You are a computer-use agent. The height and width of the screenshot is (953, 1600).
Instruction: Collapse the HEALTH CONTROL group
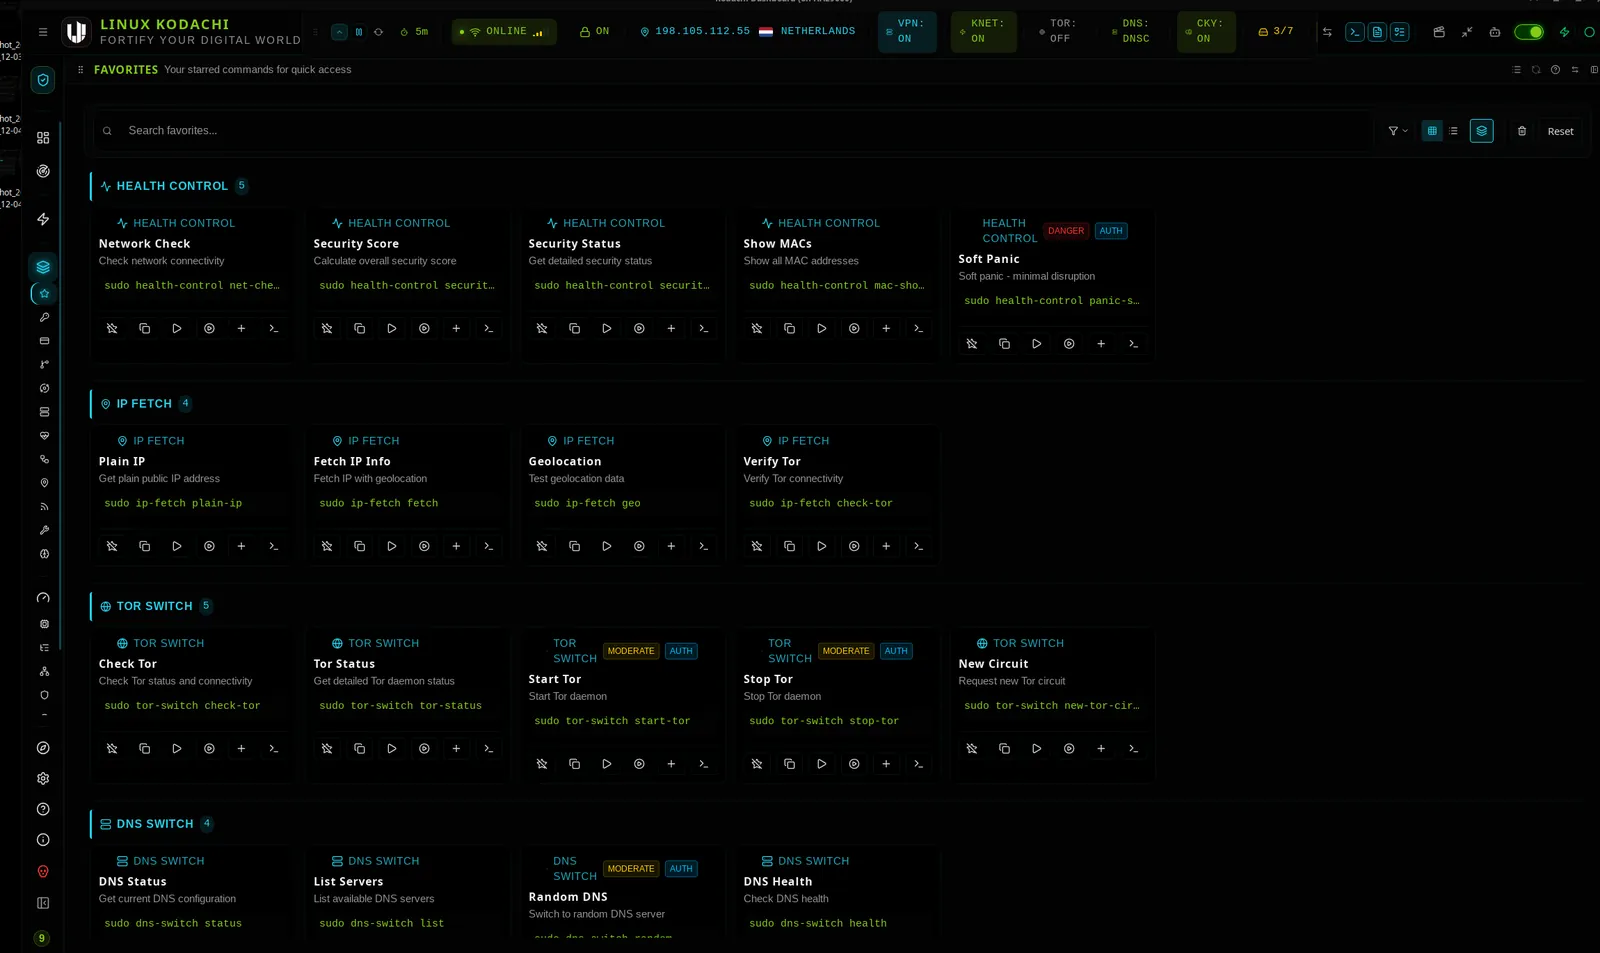172,186
